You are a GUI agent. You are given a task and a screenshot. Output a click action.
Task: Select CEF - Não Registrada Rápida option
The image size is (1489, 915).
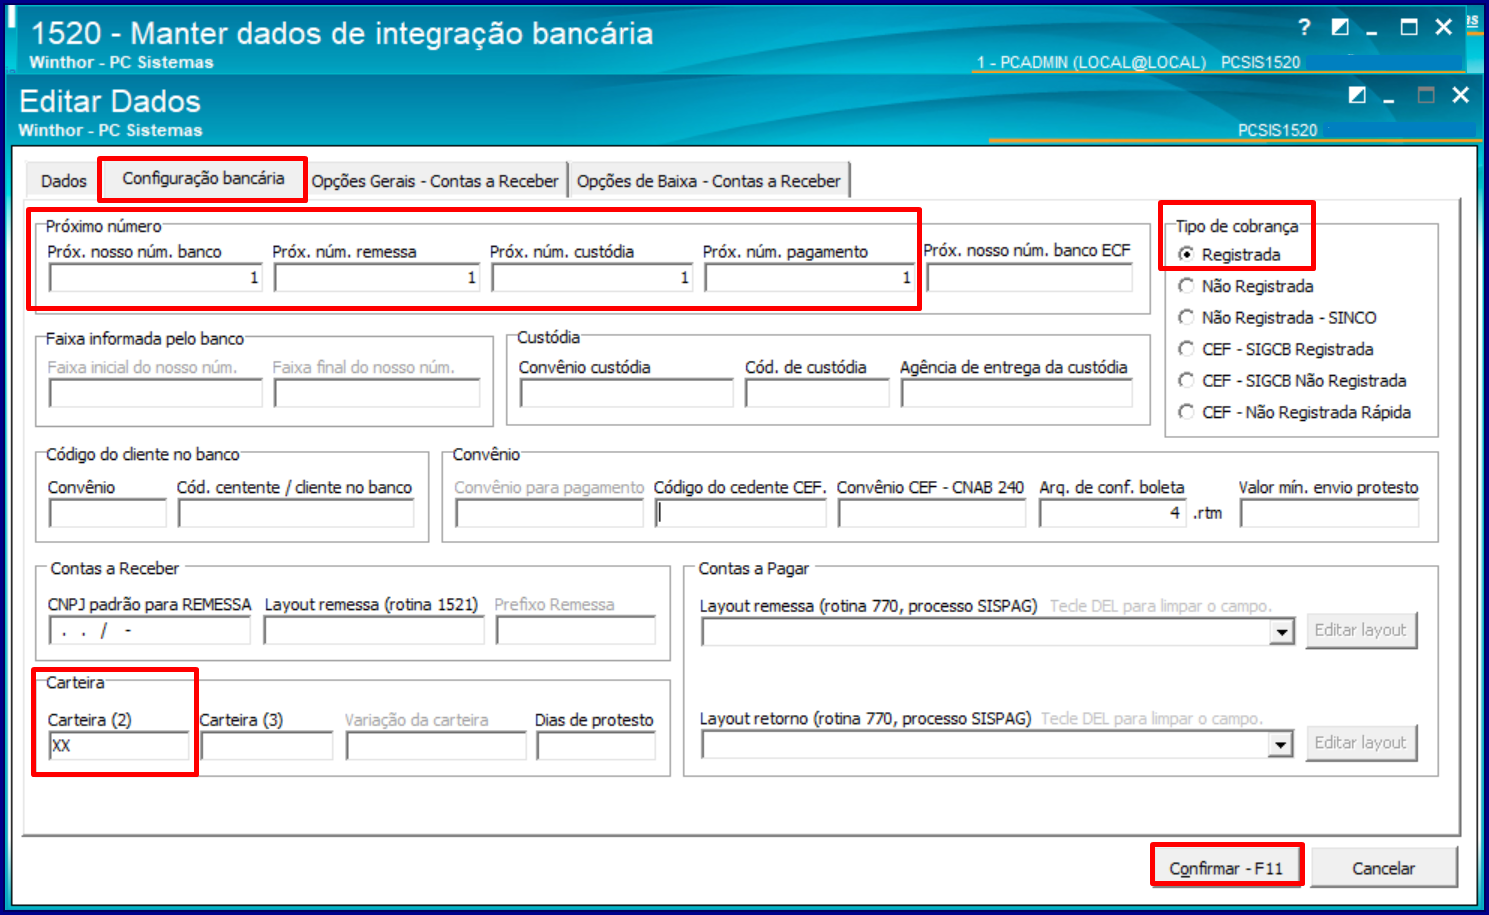[1295, 412]
